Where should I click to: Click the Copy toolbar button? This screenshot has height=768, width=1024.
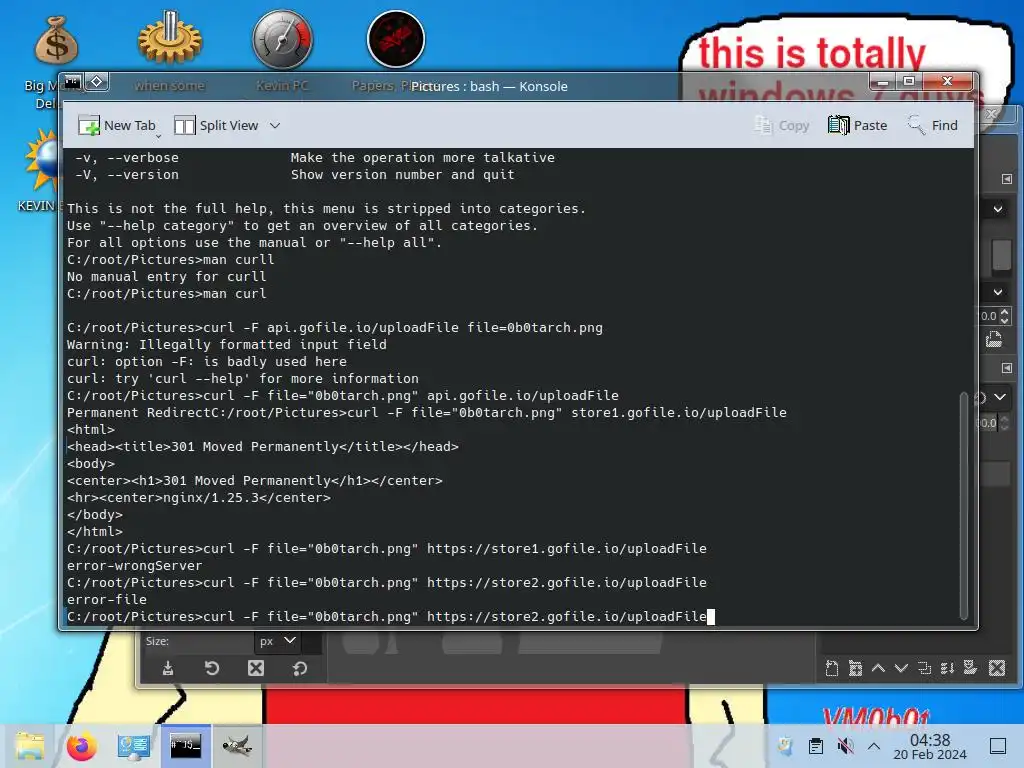782,125
